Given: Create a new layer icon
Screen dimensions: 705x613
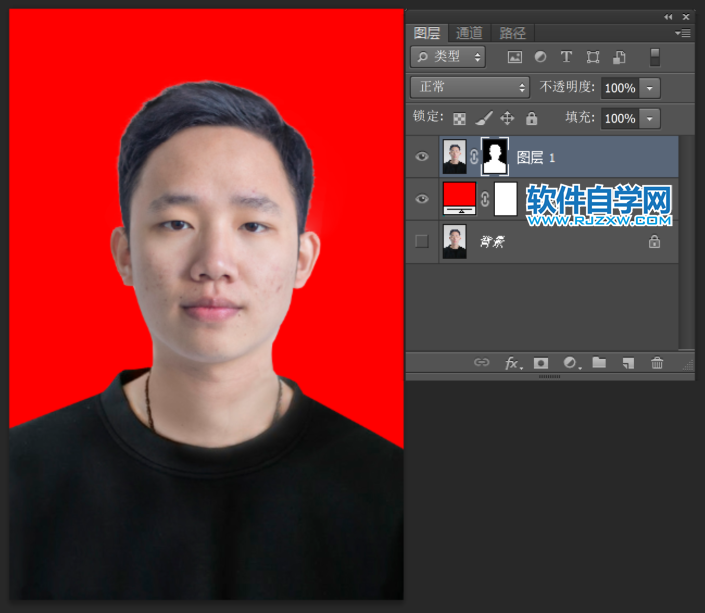Looking at the screenshot, I should (628, 363).
